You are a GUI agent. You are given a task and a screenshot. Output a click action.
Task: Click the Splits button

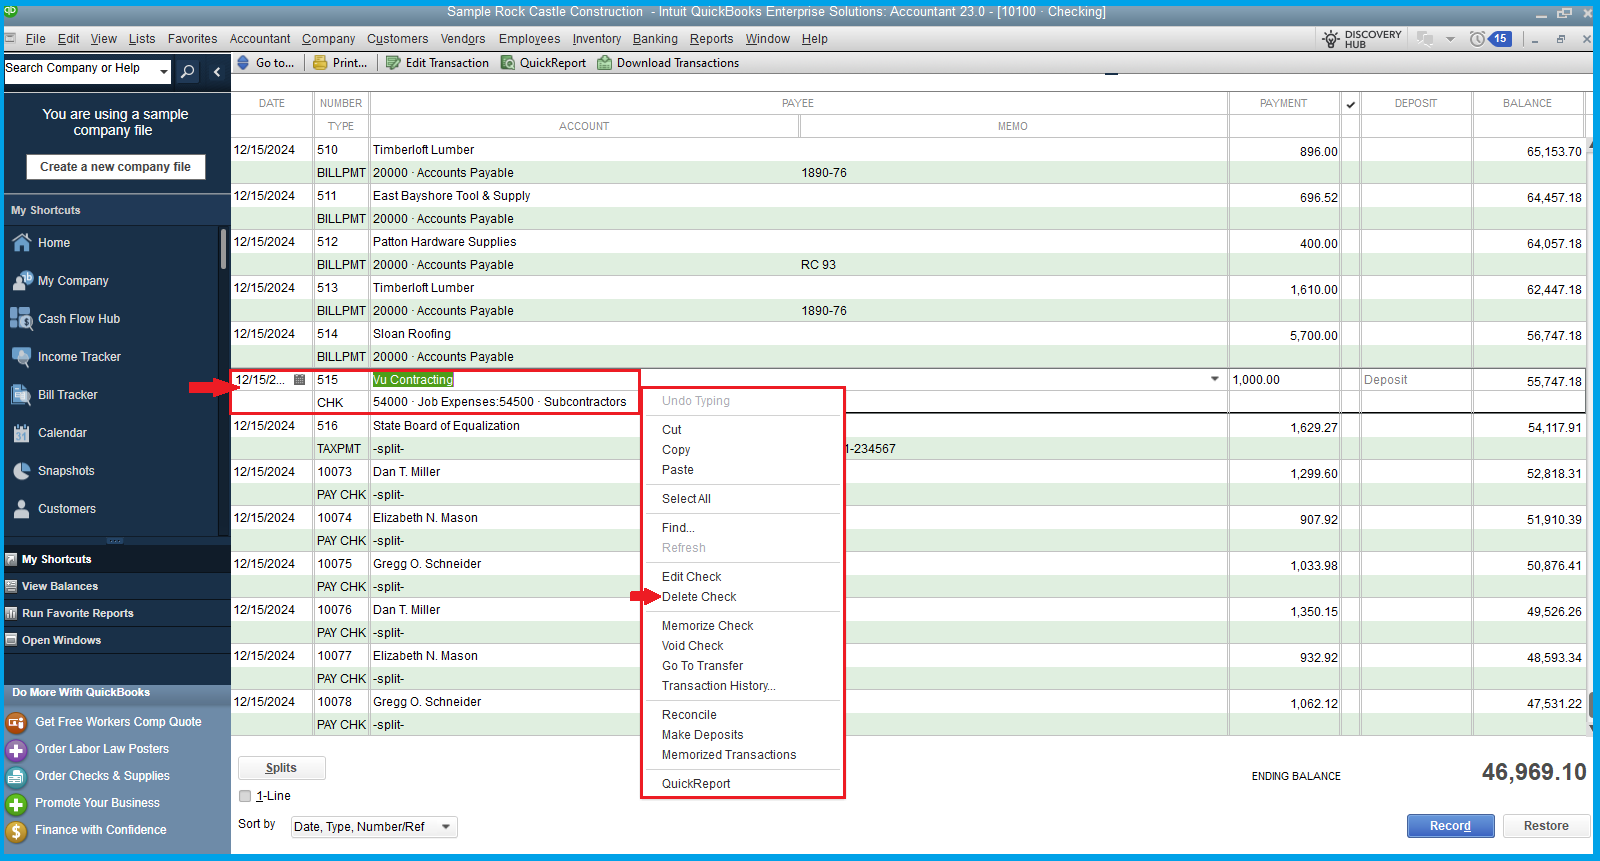(x=281, y=768)
